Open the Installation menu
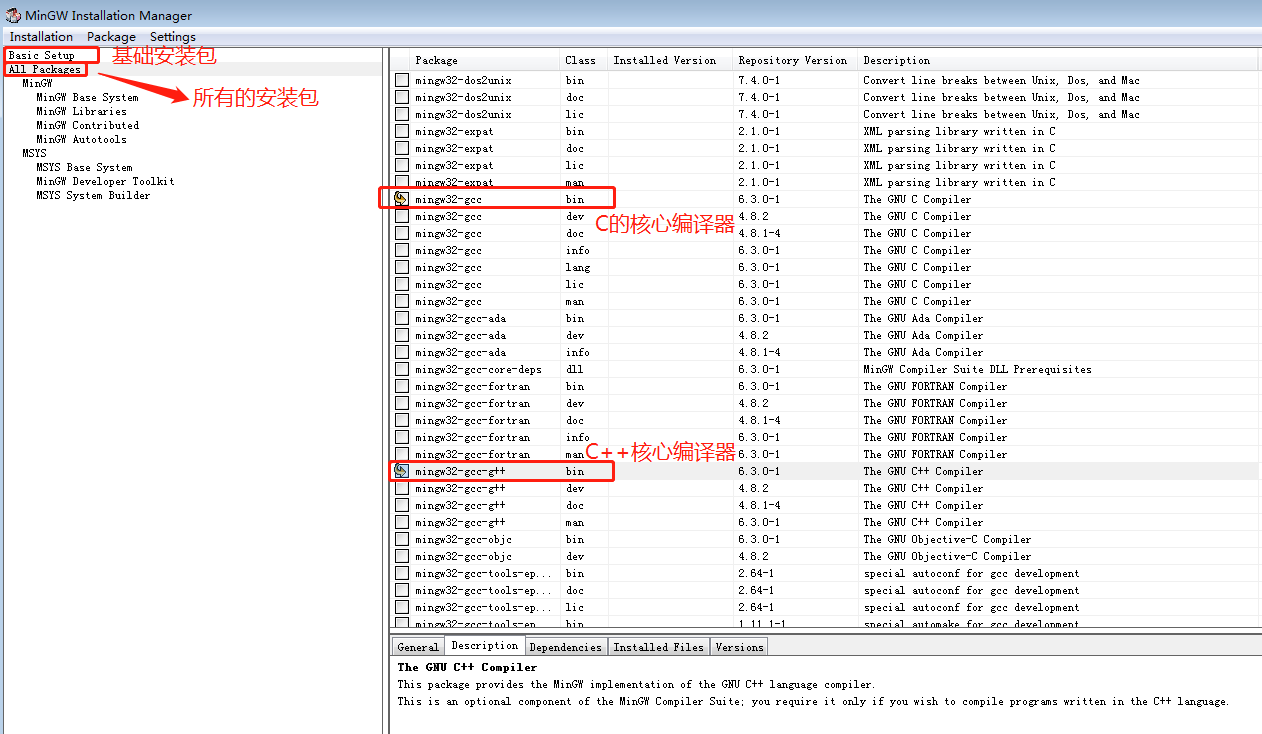 click(41, 37)
